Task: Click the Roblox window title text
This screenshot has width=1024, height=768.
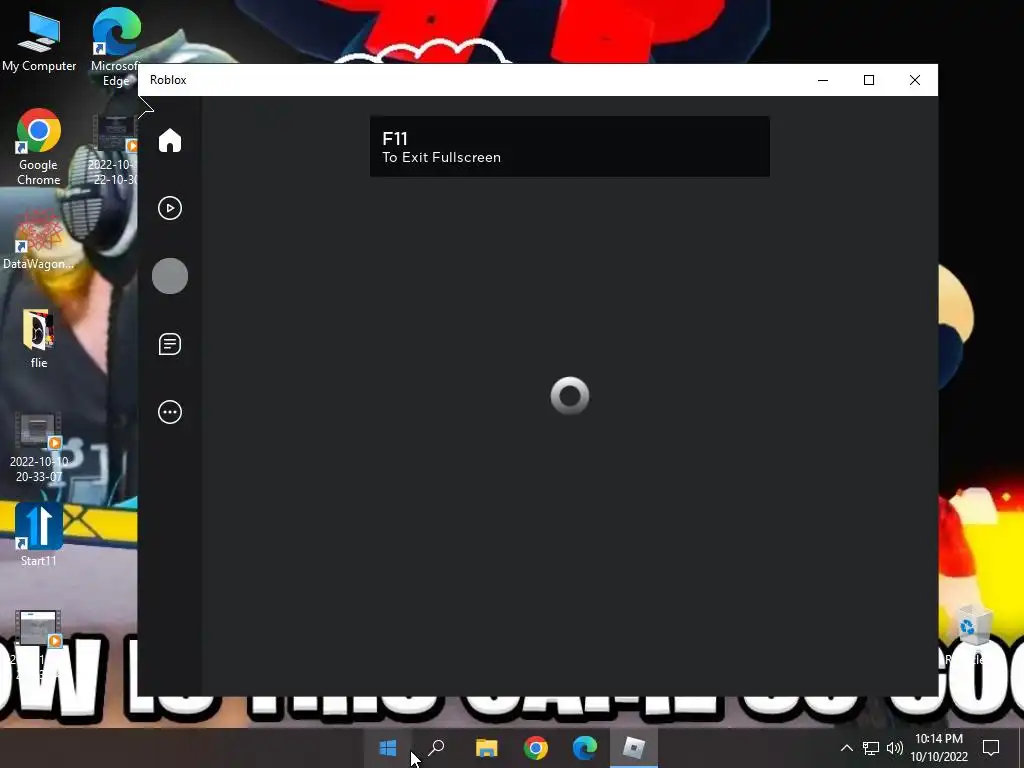Action: pyautogui.click(x=168, y=80)
